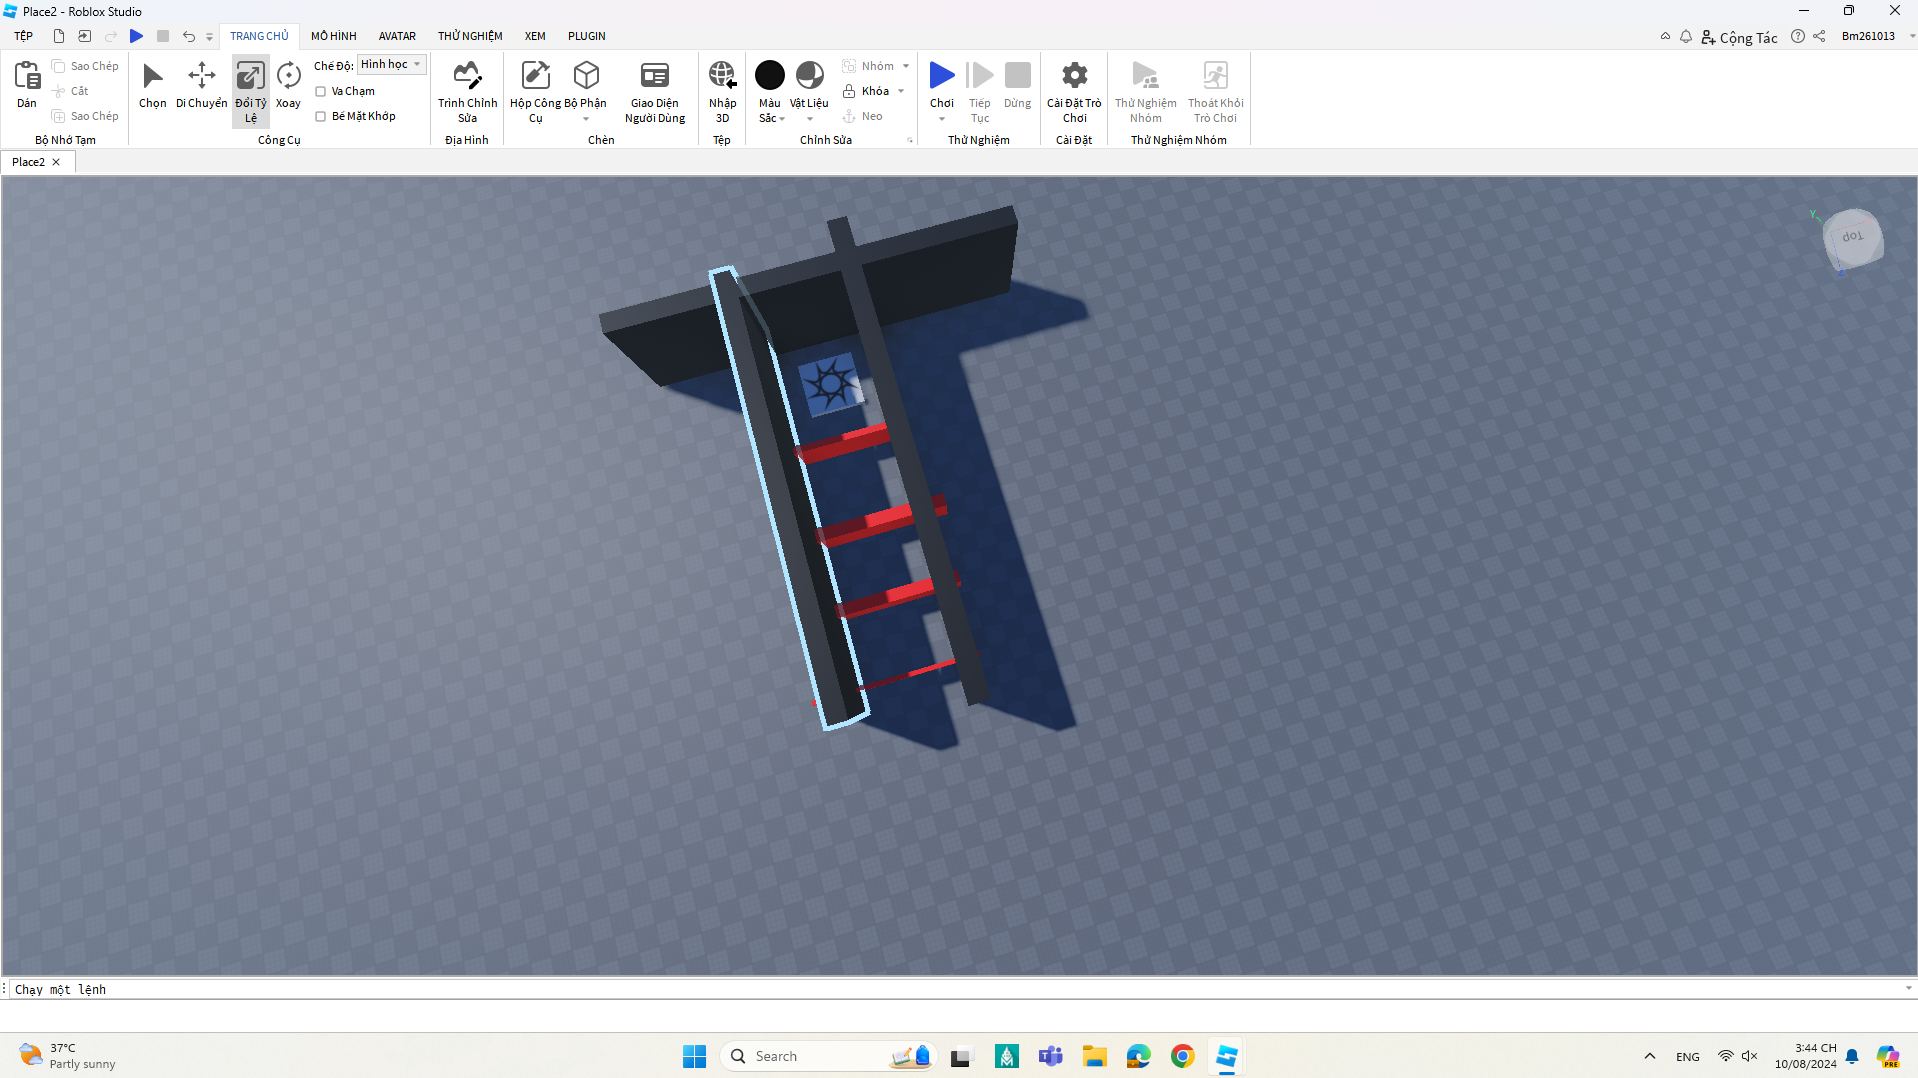Screen dimensions: 1918x1078
Task: Click the Vật Liệu material icon
Action: pyautogui.click(x=809, y=75)
